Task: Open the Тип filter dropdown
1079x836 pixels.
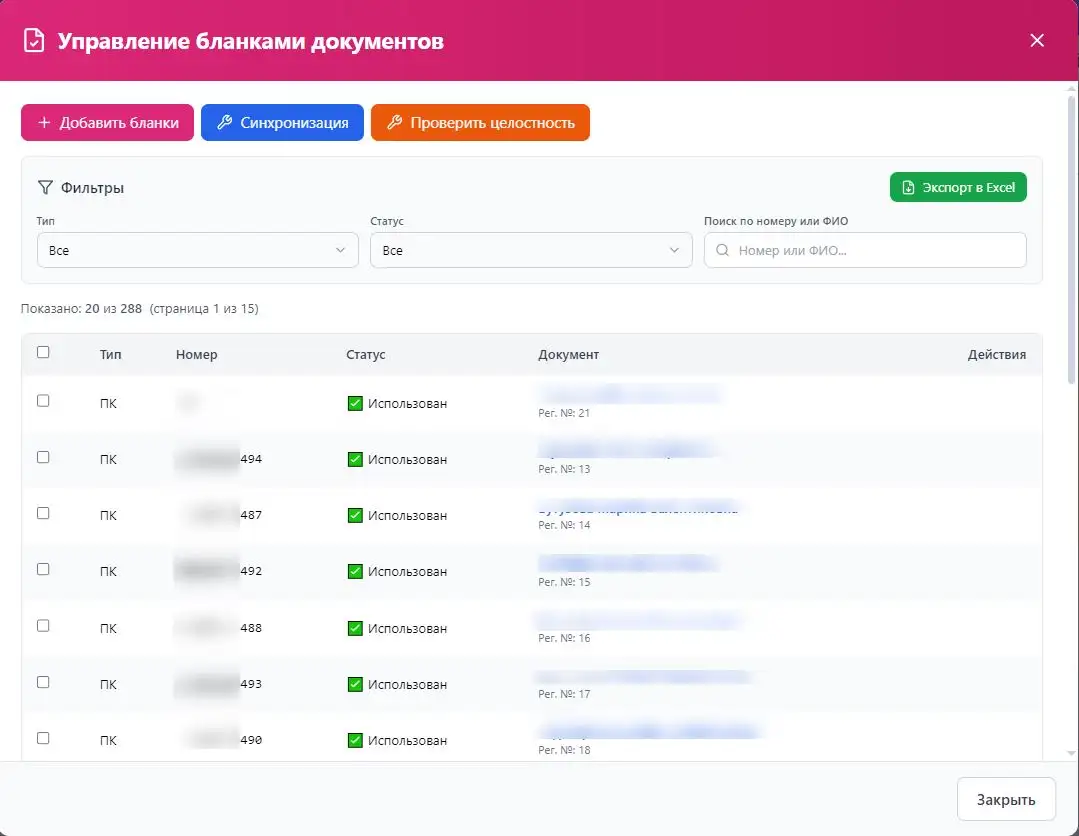Action: pyautogui.click(x=197, y=250)
